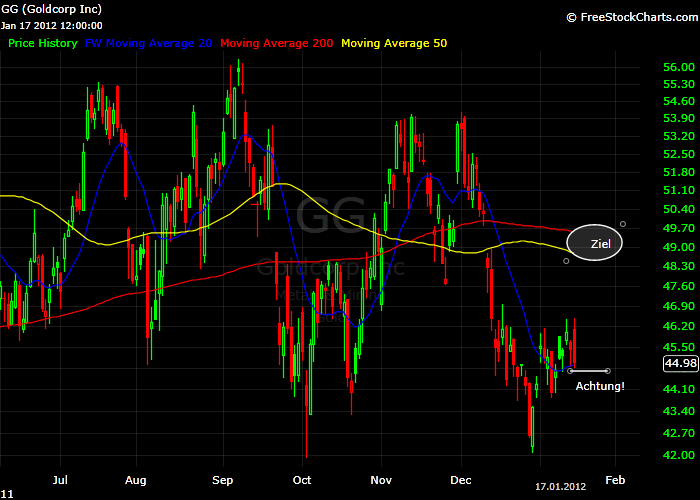
Task: Click the Sep month label on time axis
Action: click(223, 480)
